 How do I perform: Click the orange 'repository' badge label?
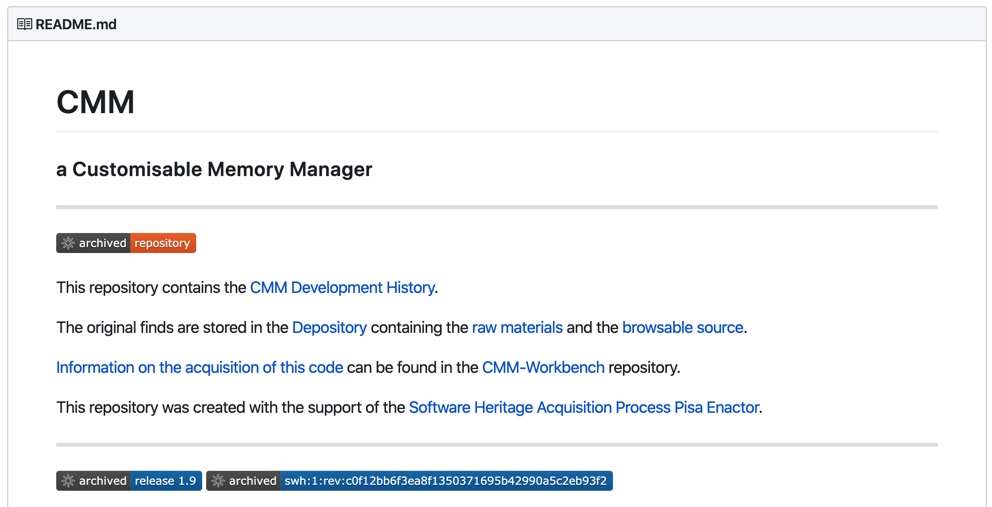click(x=162, y=243)
